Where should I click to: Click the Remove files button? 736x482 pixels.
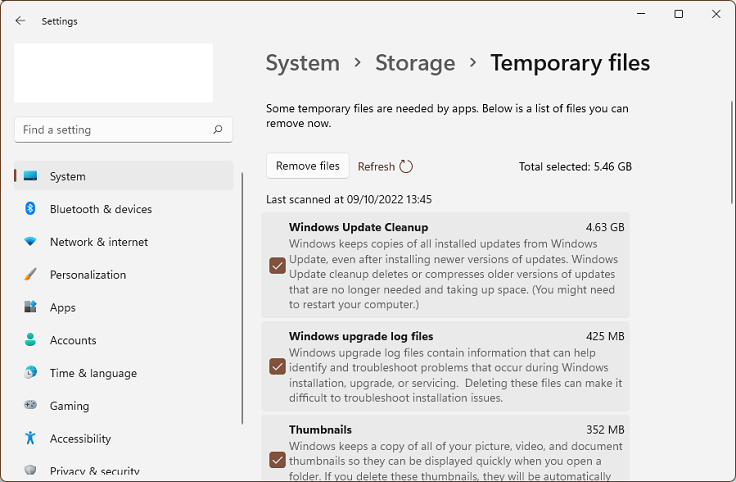point(307,166)
